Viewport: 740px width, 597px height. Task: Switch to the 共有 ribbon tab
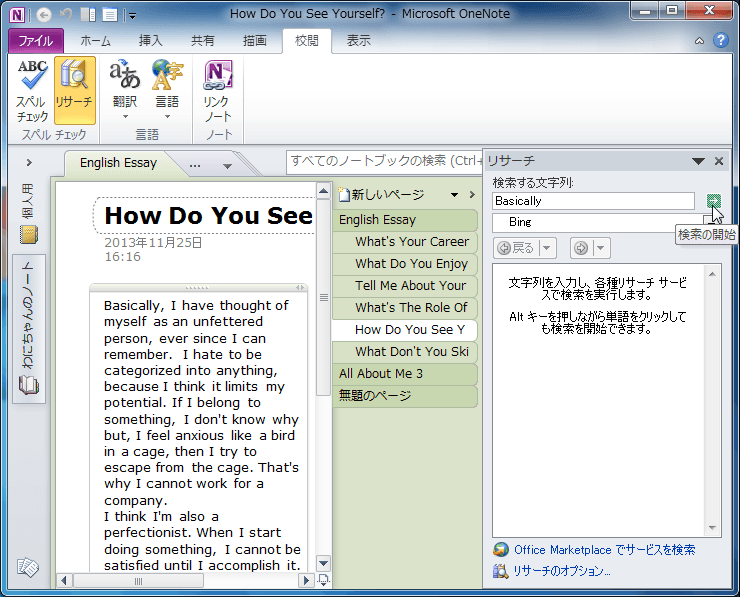click(x=202, y=41)
